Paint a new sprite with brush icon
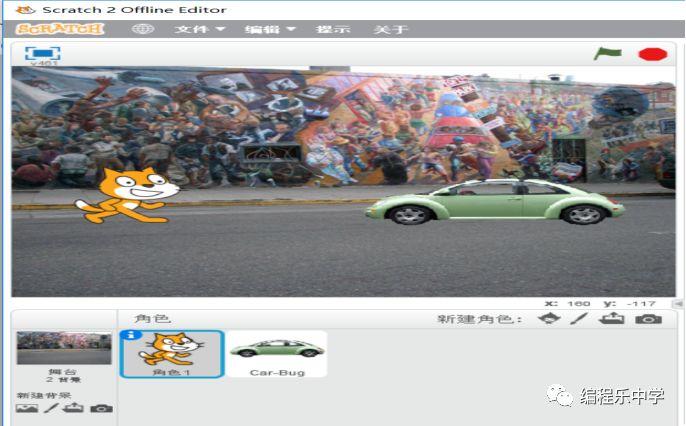The width and height of the screenshot is (686, 426). click(579, 318)
